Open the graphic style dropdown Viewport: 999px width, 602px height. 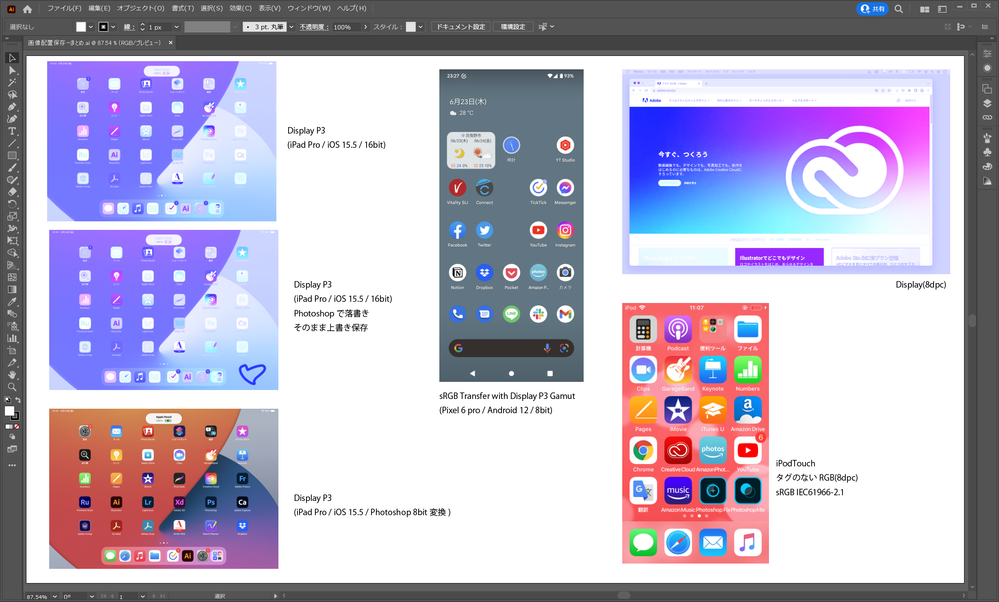click(x=420, y=27)
